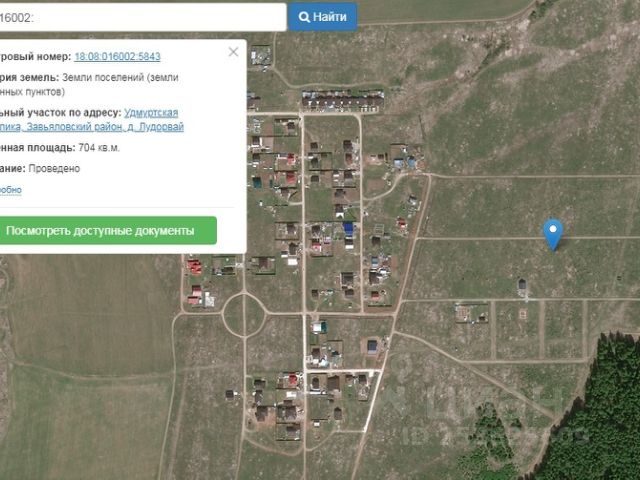The image size is (640, 480).
Task: Select the blue location pin marker
Action: (x=552, y=233)
